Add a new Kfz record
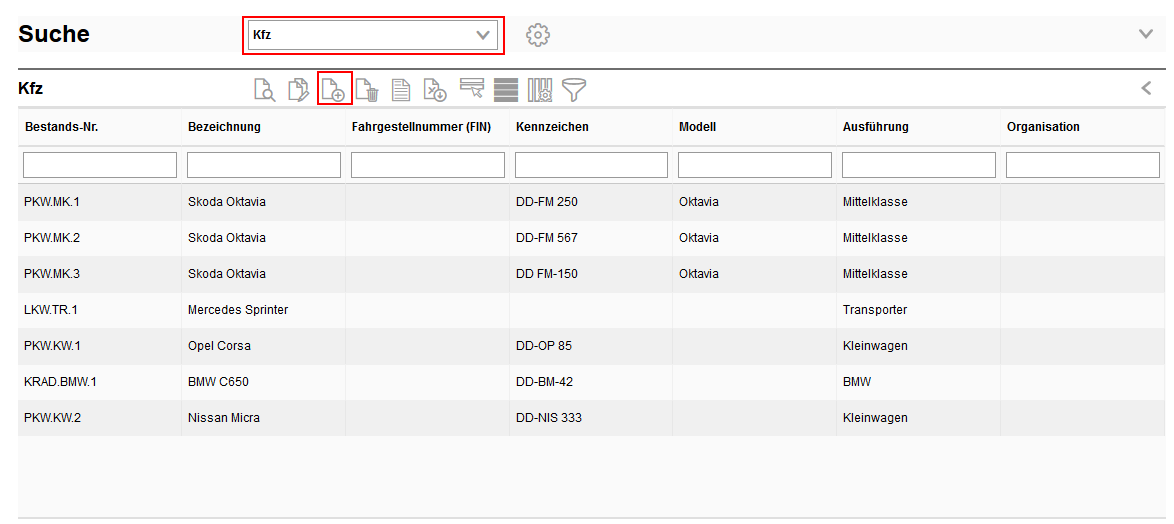The width and height of the screenshot is (1174, 524). tap(334, 90)
